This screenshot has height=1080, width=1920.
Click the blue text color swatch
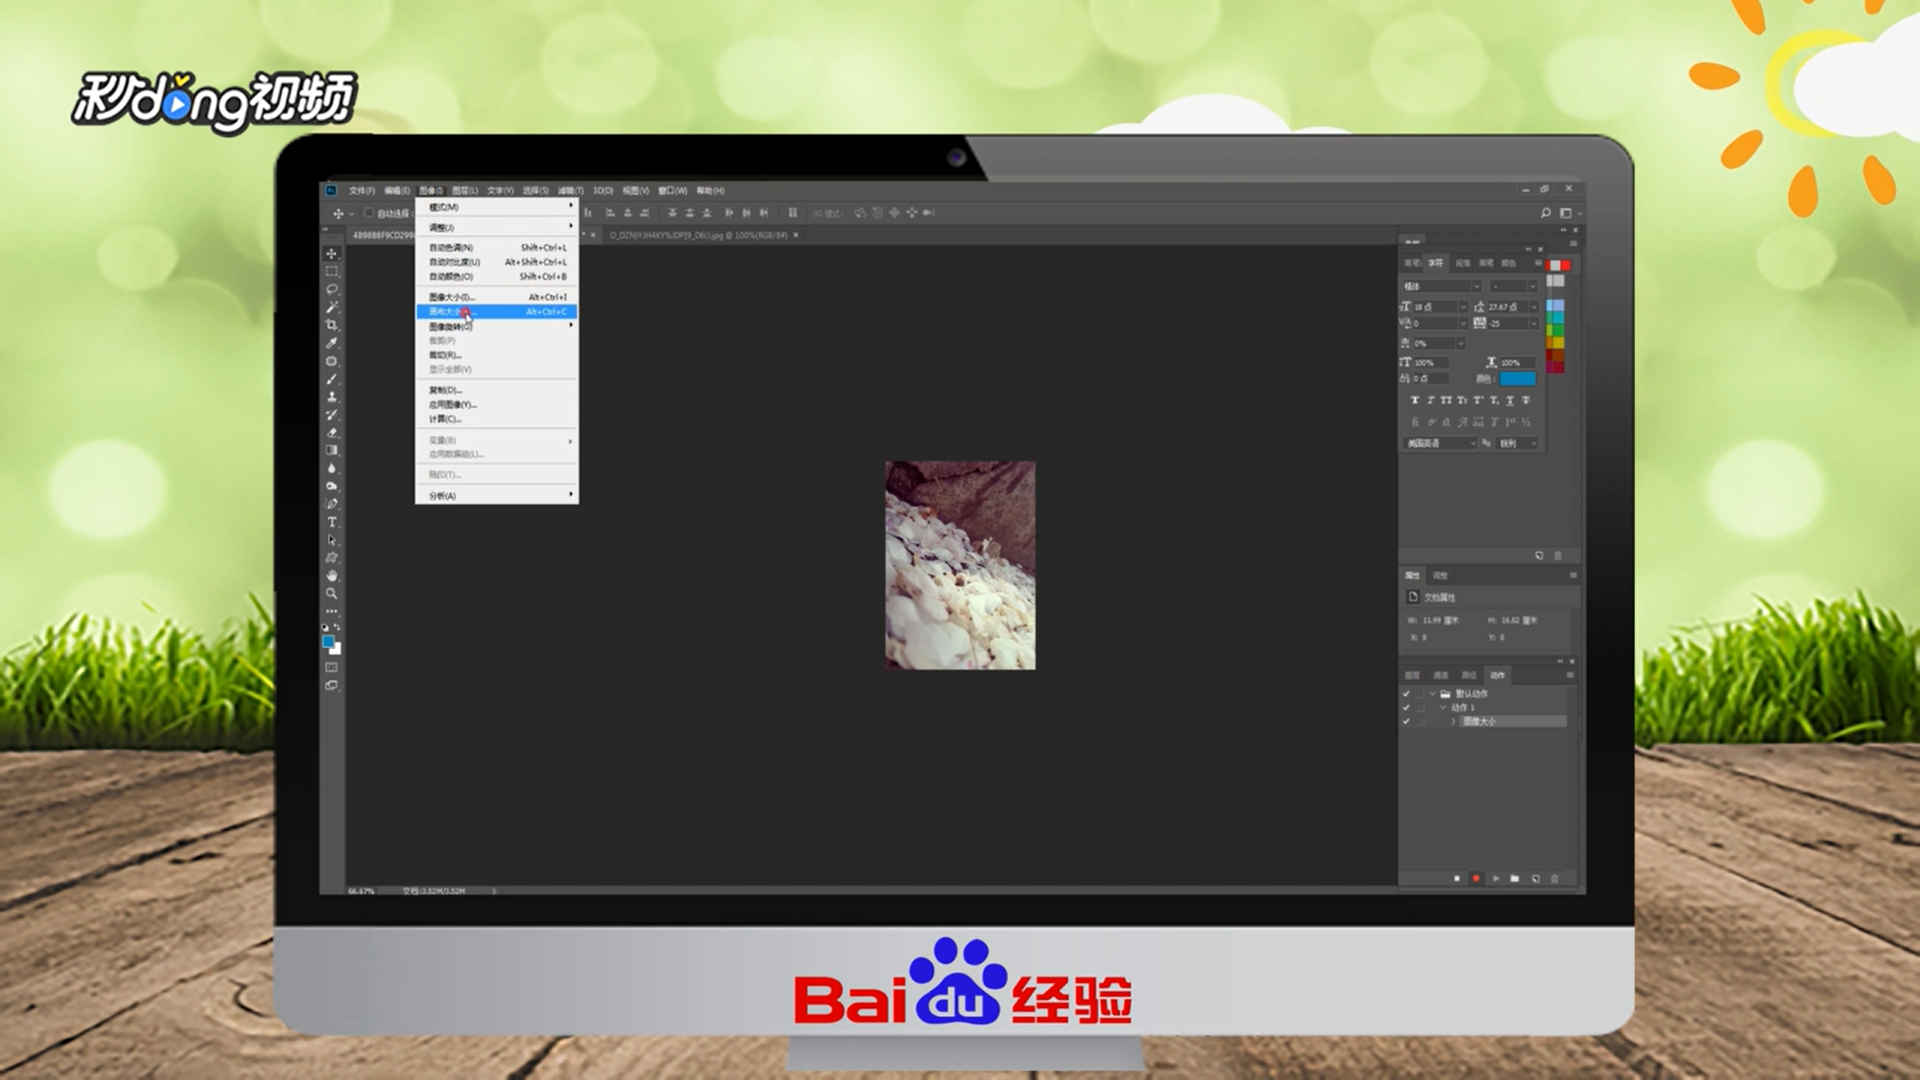coord(1517,379)
